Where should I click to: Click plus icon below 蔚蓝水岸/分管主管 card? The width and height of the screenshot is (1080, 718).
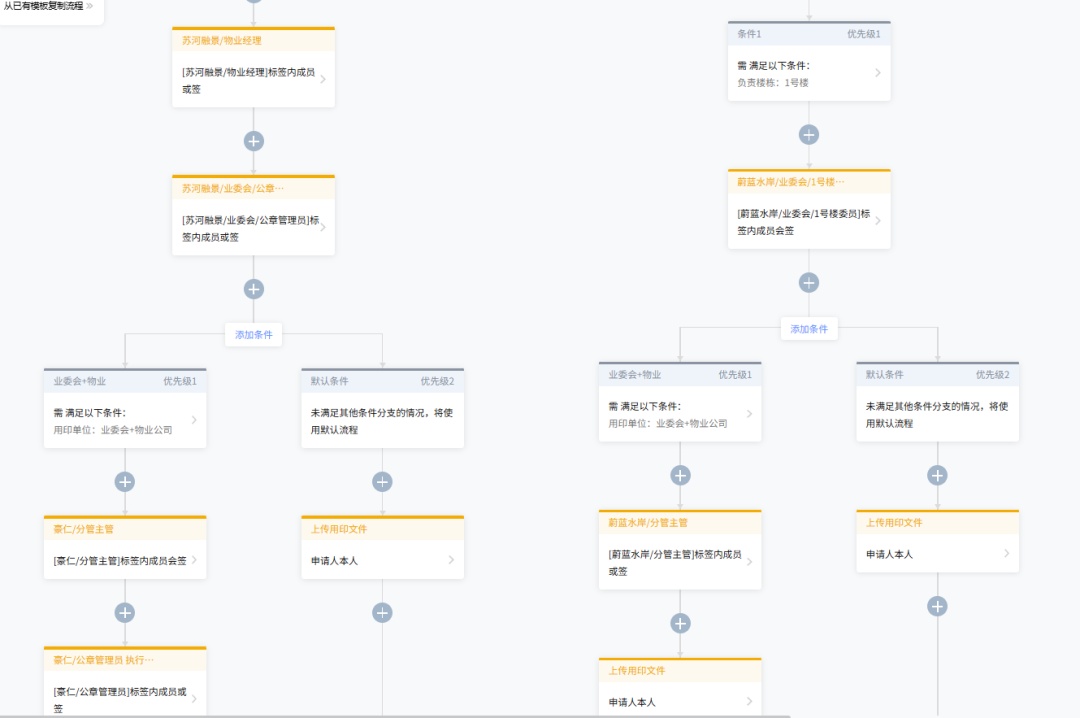coord(680,623)
